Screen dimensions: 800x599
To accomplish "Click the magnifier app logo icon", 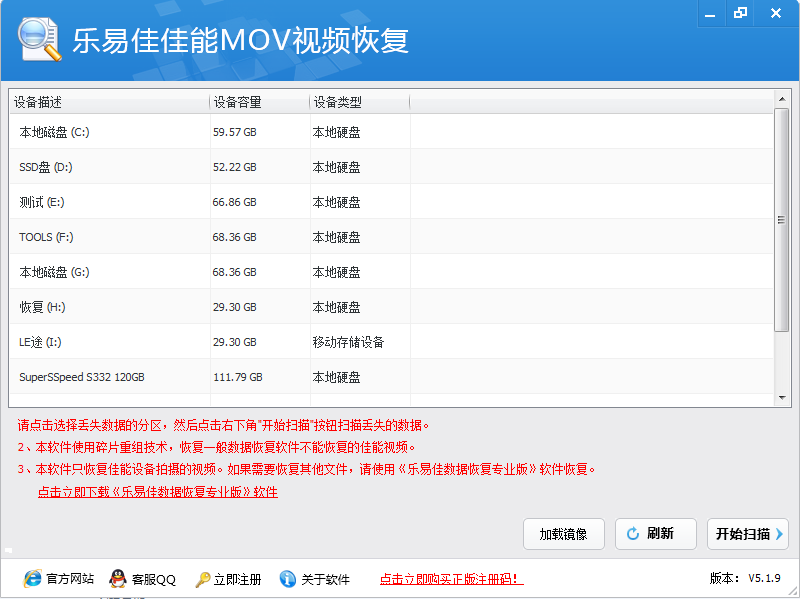I will 39,39.
